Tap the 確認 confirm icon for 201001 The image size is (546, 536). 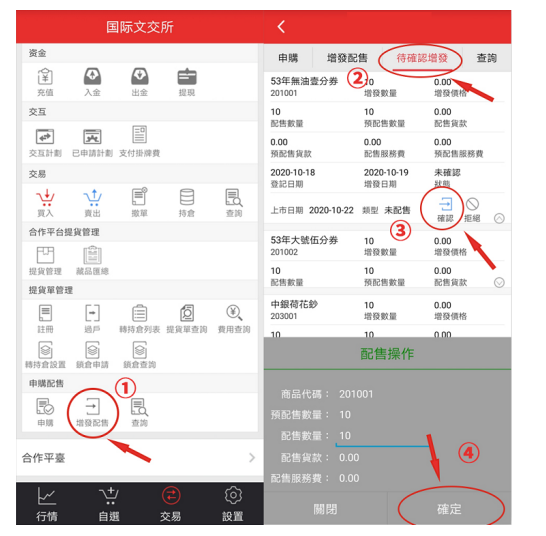[x=445, y=209]
